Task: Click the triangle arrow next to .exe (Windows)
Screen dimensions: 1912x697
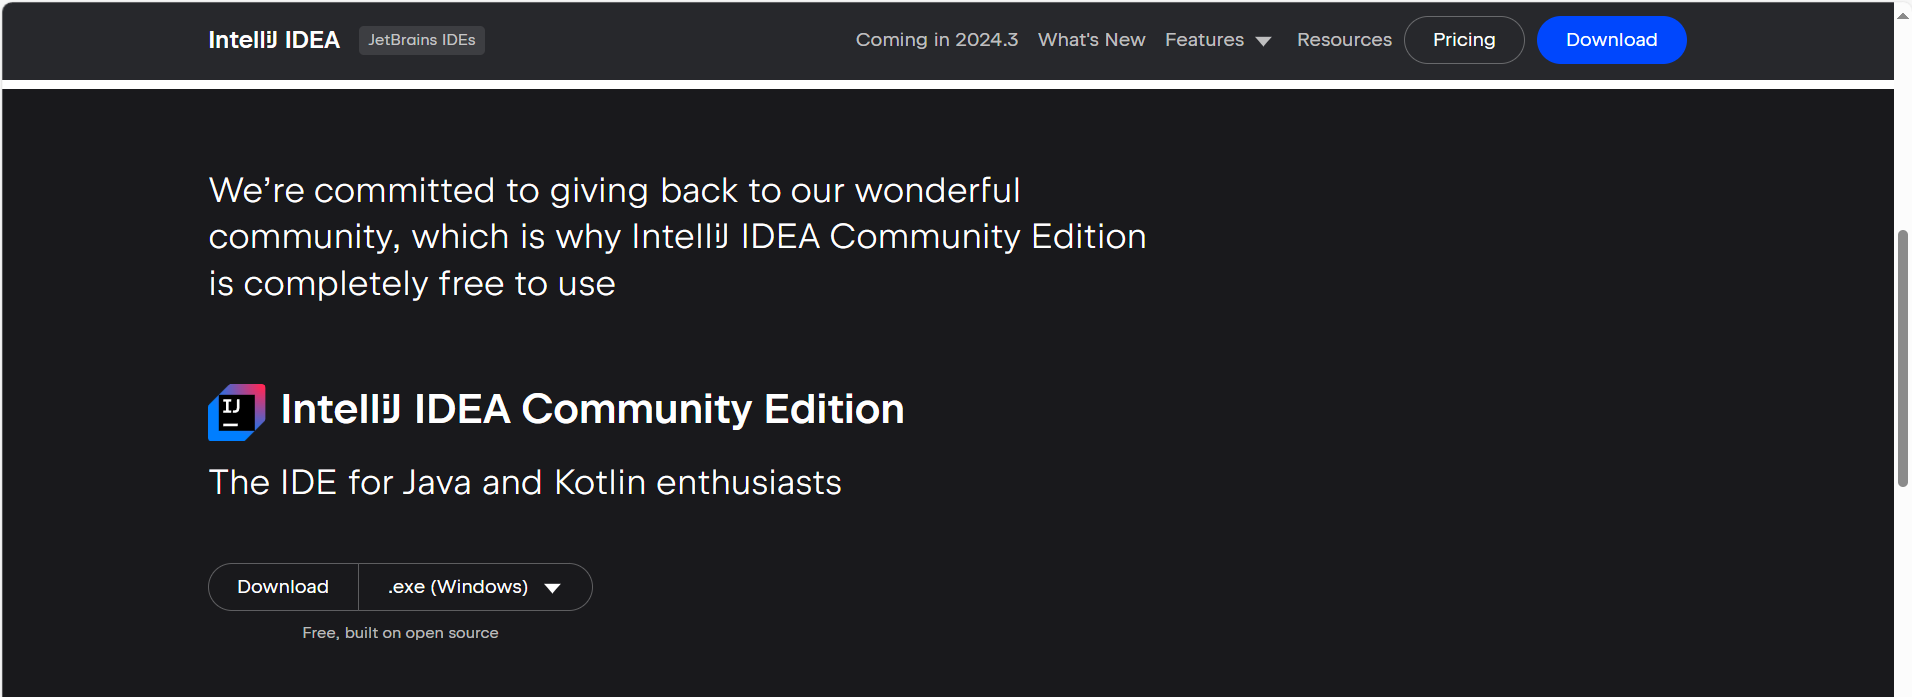Action: pyautogui.click(x=552, y=588)
